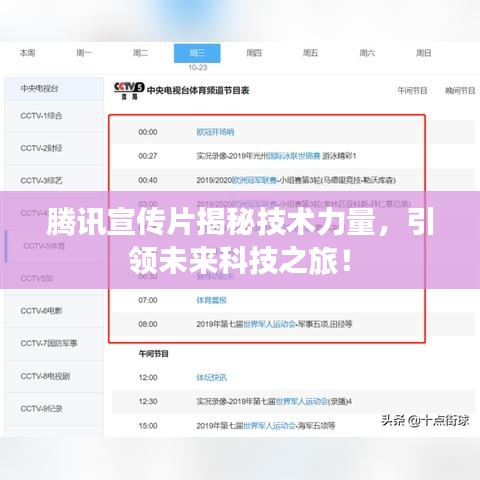Click the 中央电视台体育频道节目表 title
Image resolution: width=480 pixels, height=480 pixels.
pos(198,90)
